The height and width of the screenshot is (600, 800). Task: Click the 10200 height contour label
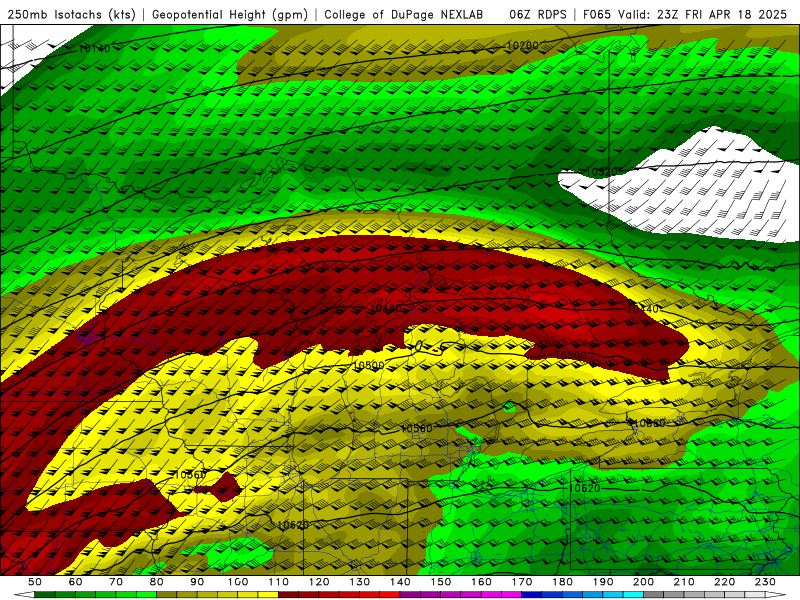[522, 46]
